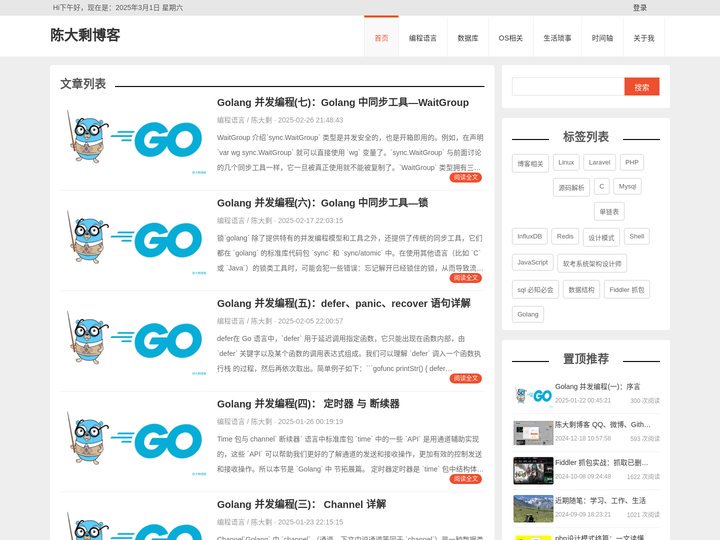Open article Golang 并发编程(六) 锁
Viewport: 720px width, 540px height.
pos(322,203)
